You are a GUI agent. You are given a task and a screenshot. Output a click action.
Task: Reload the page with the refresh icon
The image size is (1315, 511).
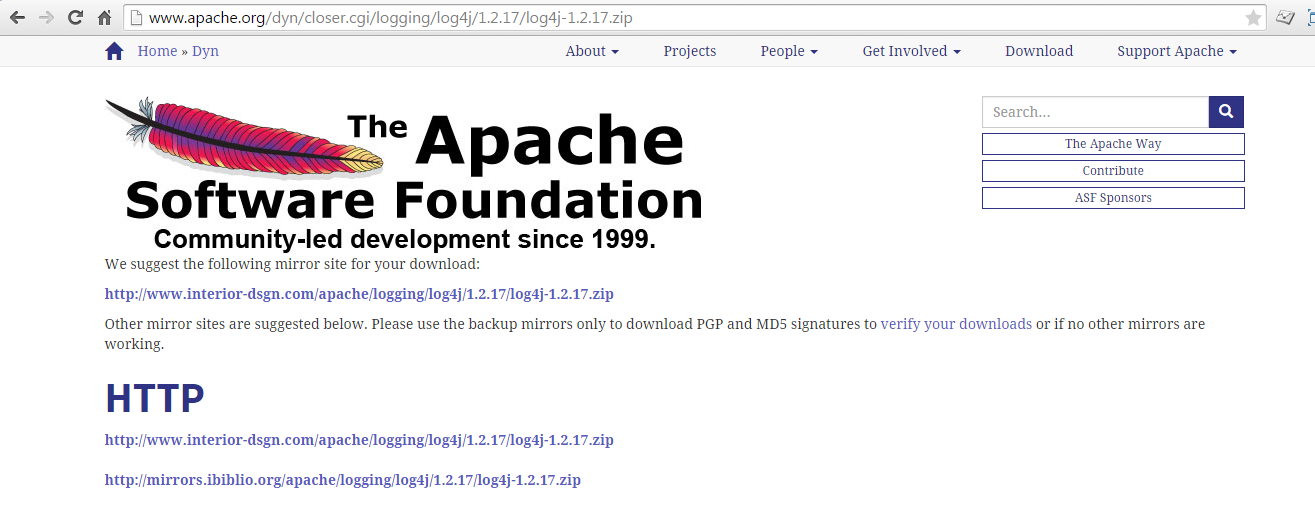tap(75, 18)
